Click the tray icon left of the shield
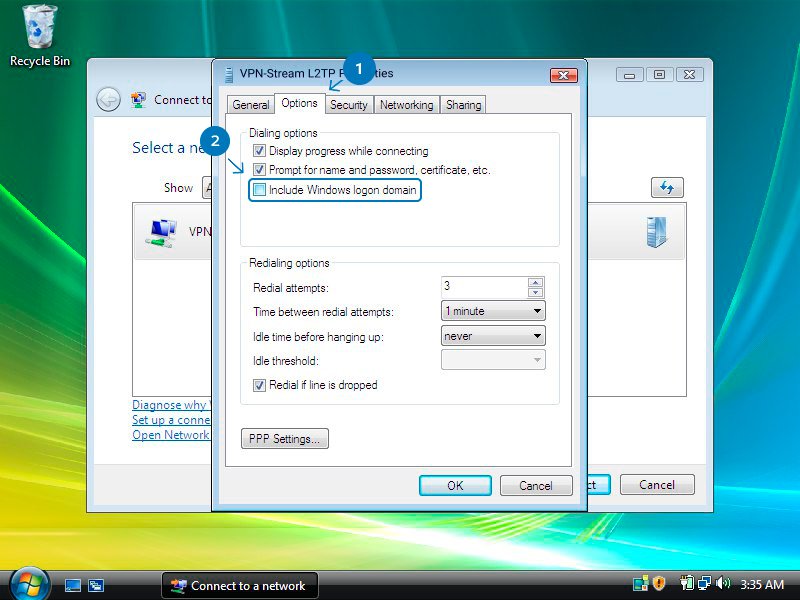This screenshot has width=800, height=600. coord(640,583)
